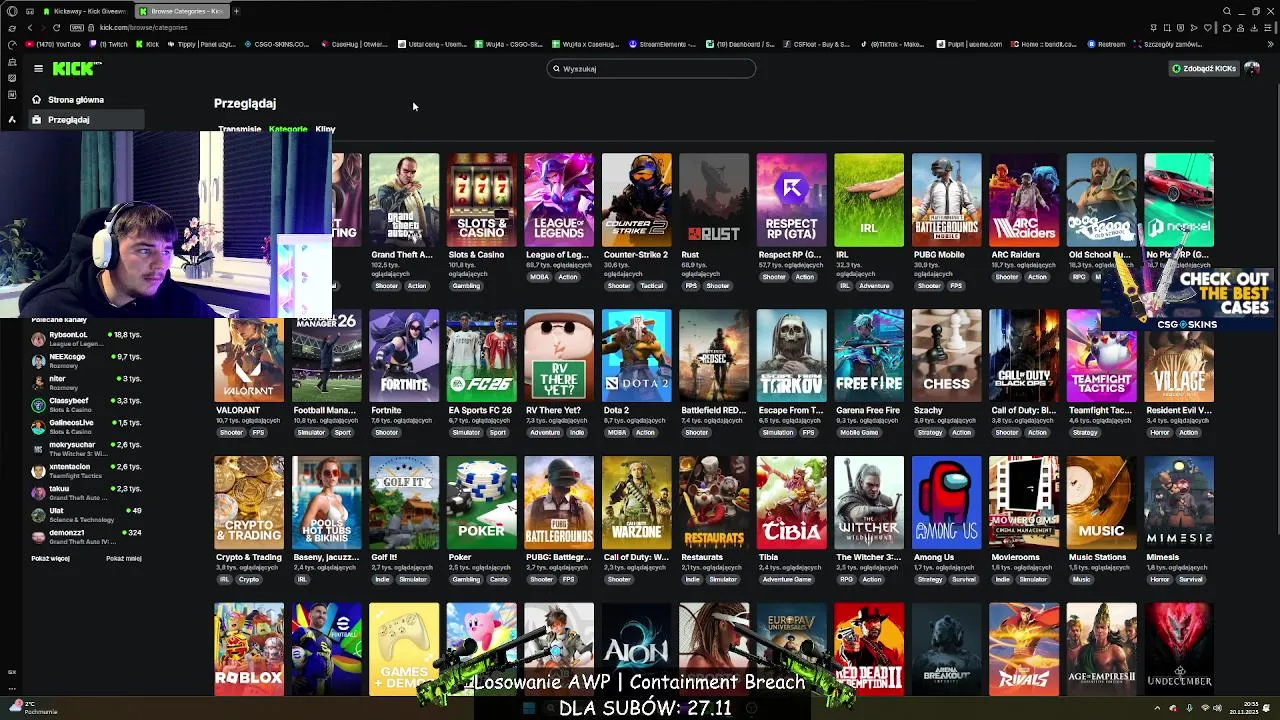This screenshot has width=1280, height=720.
Task: Open the Twitch bookmark
Action: point(109,44)
